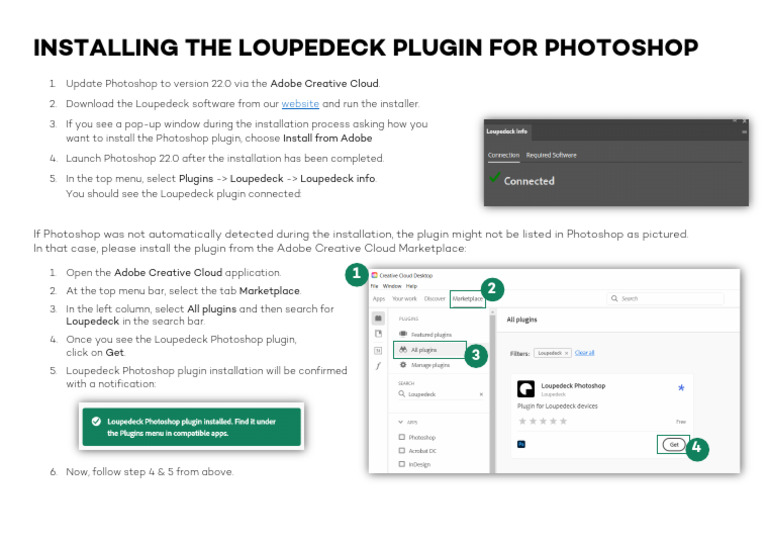Click the 'Plugin for Loupedeck devices' text

pos(557,406)
